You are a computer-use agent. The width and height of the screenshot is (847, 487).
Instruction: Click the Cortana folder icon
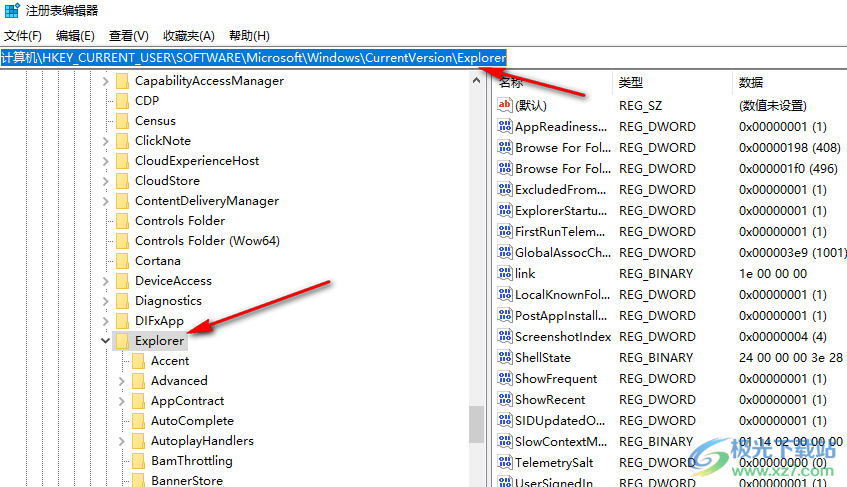pyautogui.click(x=123, y=261)
